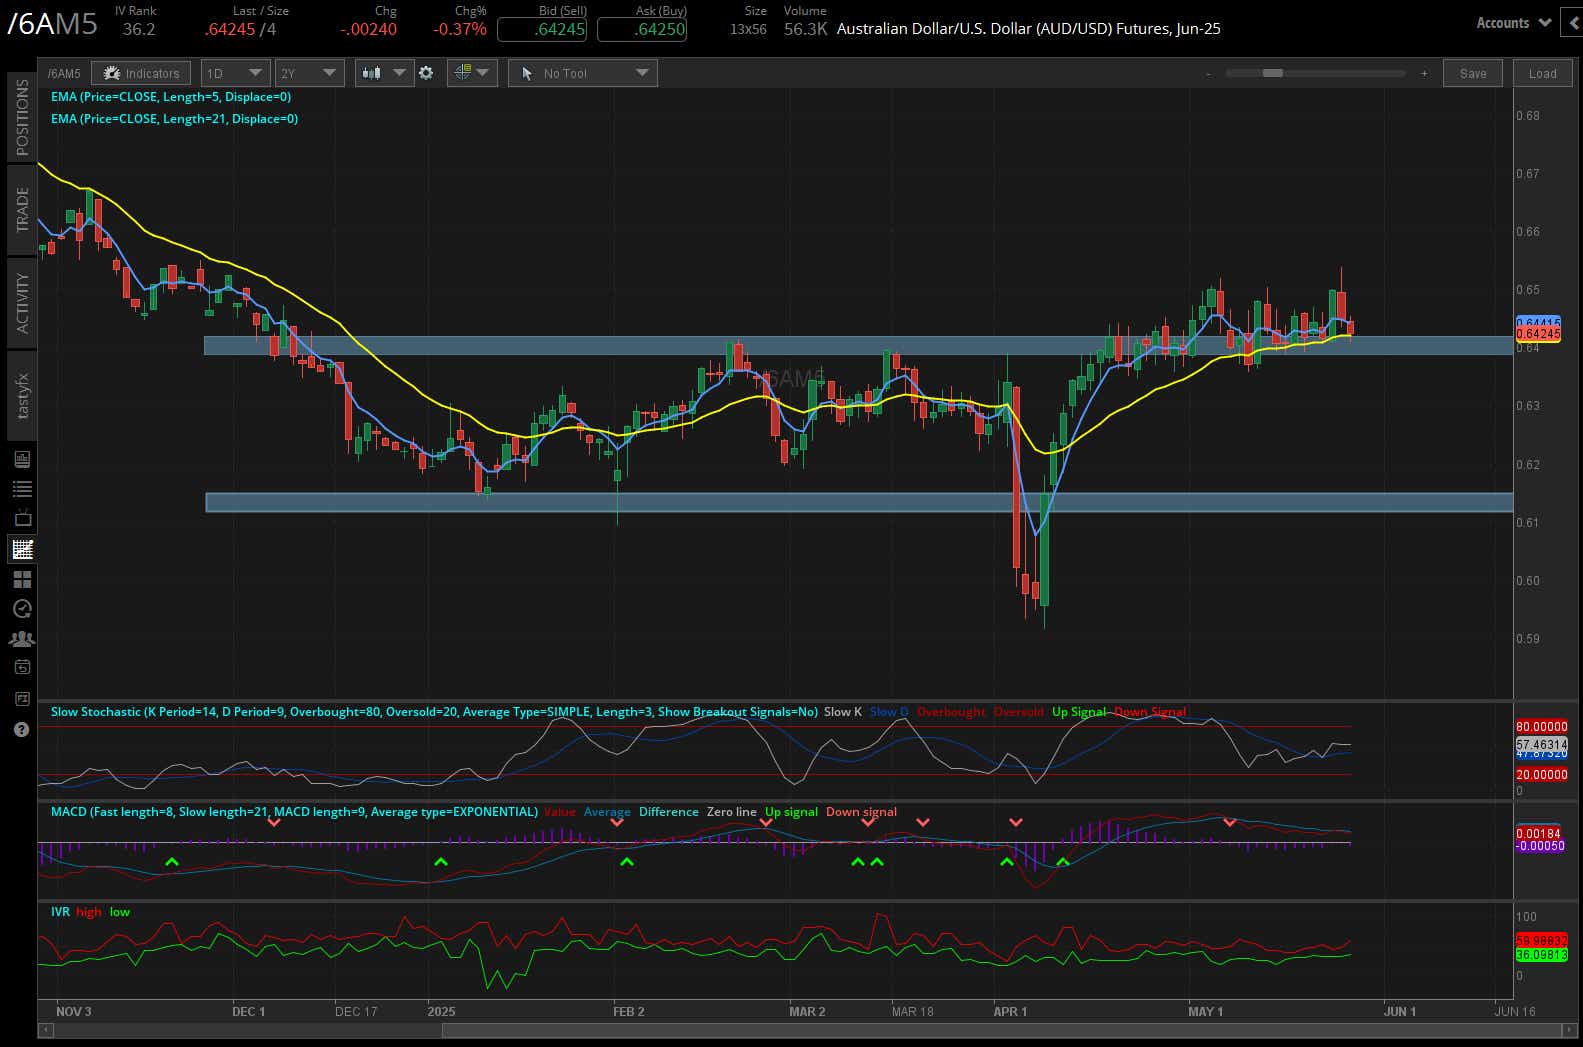The width and height of the screenshot is (1583, 1047).
Task: Select the EMA Length=21 indicator label
Action: point(174,119)
